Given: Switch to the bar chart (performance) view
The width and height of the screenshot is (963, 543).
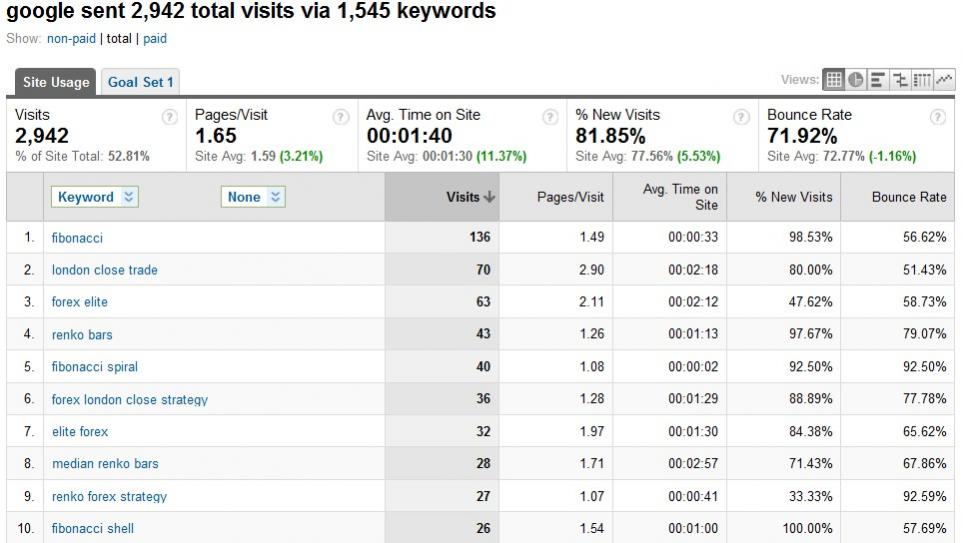Looking at the screenshot, I should (877, 79).
